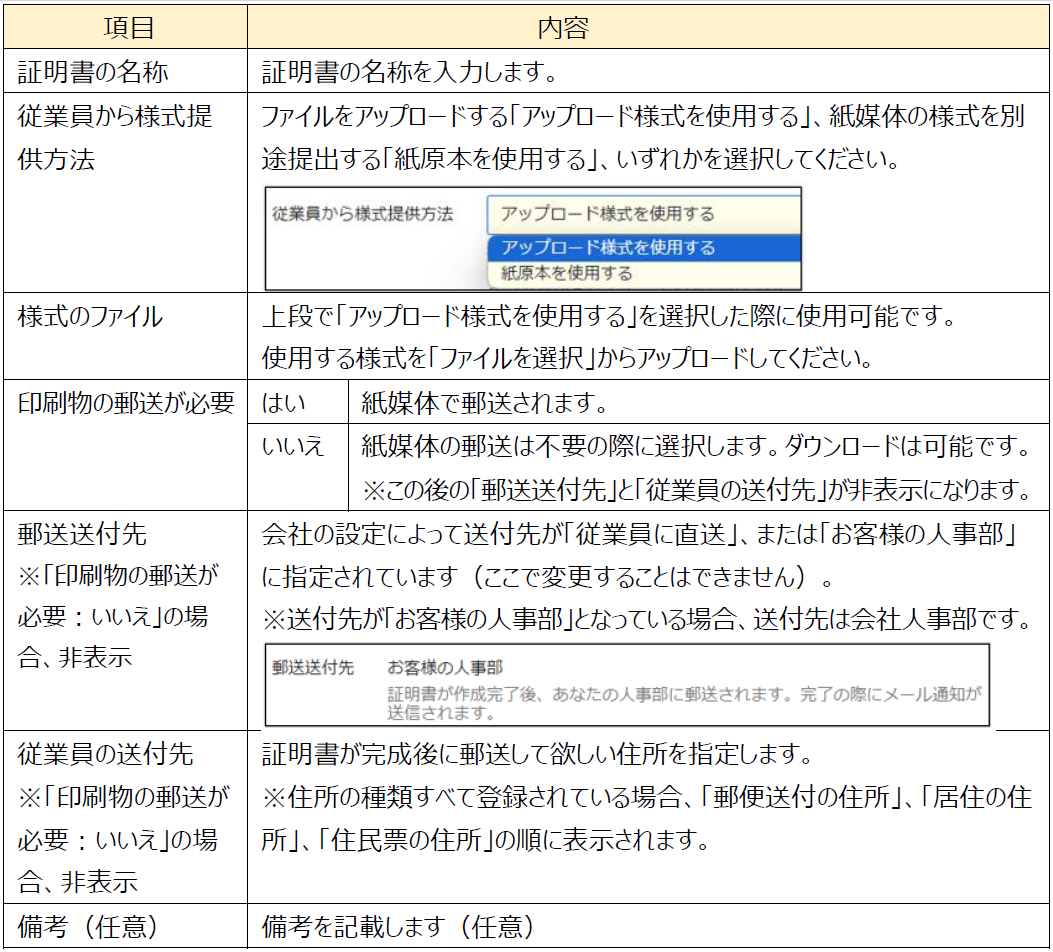Open the アップロード様式を使用する combo box
1053x952 pixels.
643,214
